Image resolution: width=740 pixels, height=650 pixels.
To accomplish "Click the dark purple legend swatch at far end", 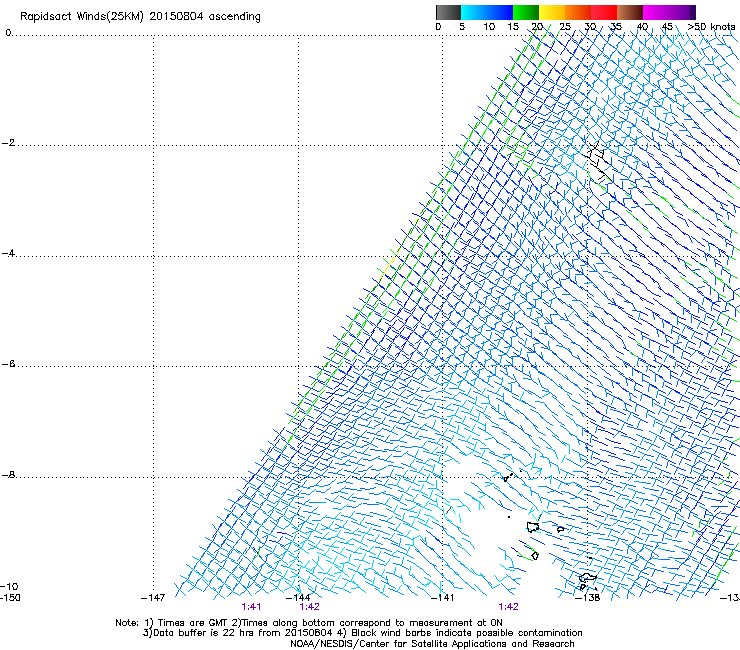I will (x=693, y=12).
